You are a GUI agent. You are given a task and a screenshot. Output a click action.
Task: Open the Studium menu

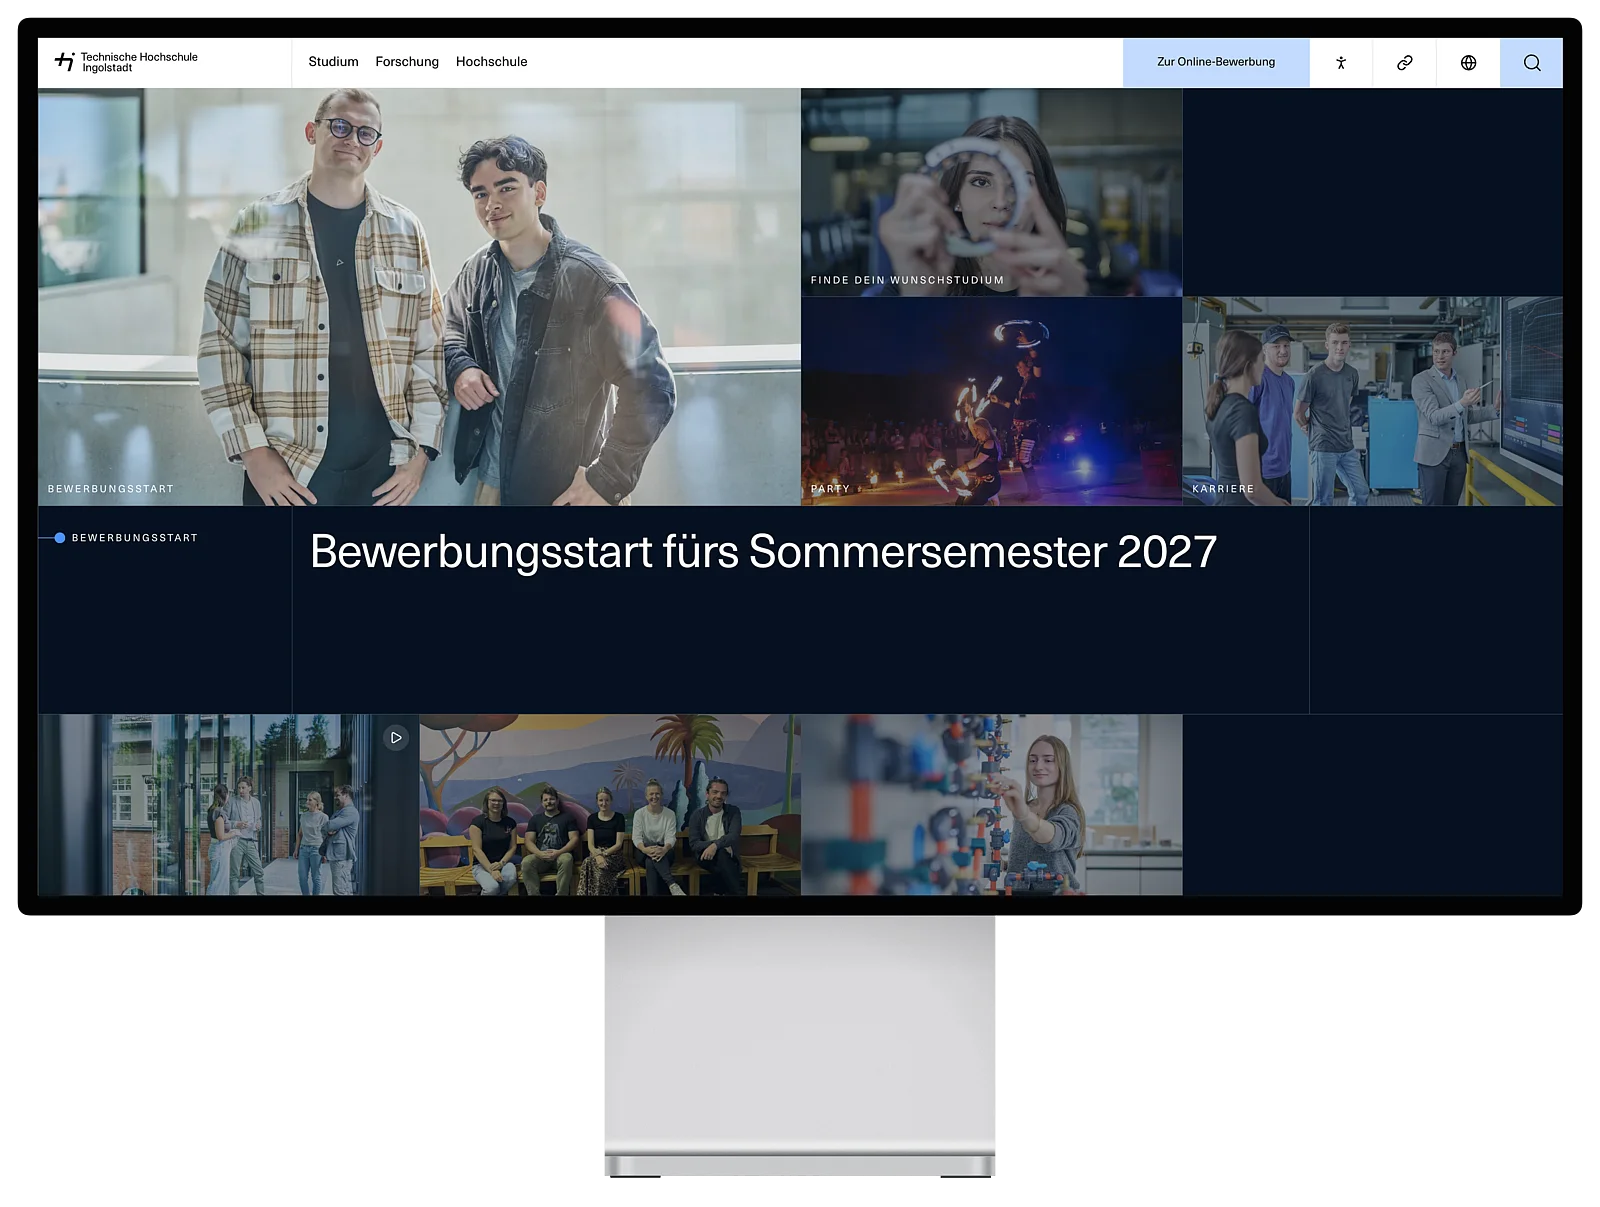click(x=333, y=62)
